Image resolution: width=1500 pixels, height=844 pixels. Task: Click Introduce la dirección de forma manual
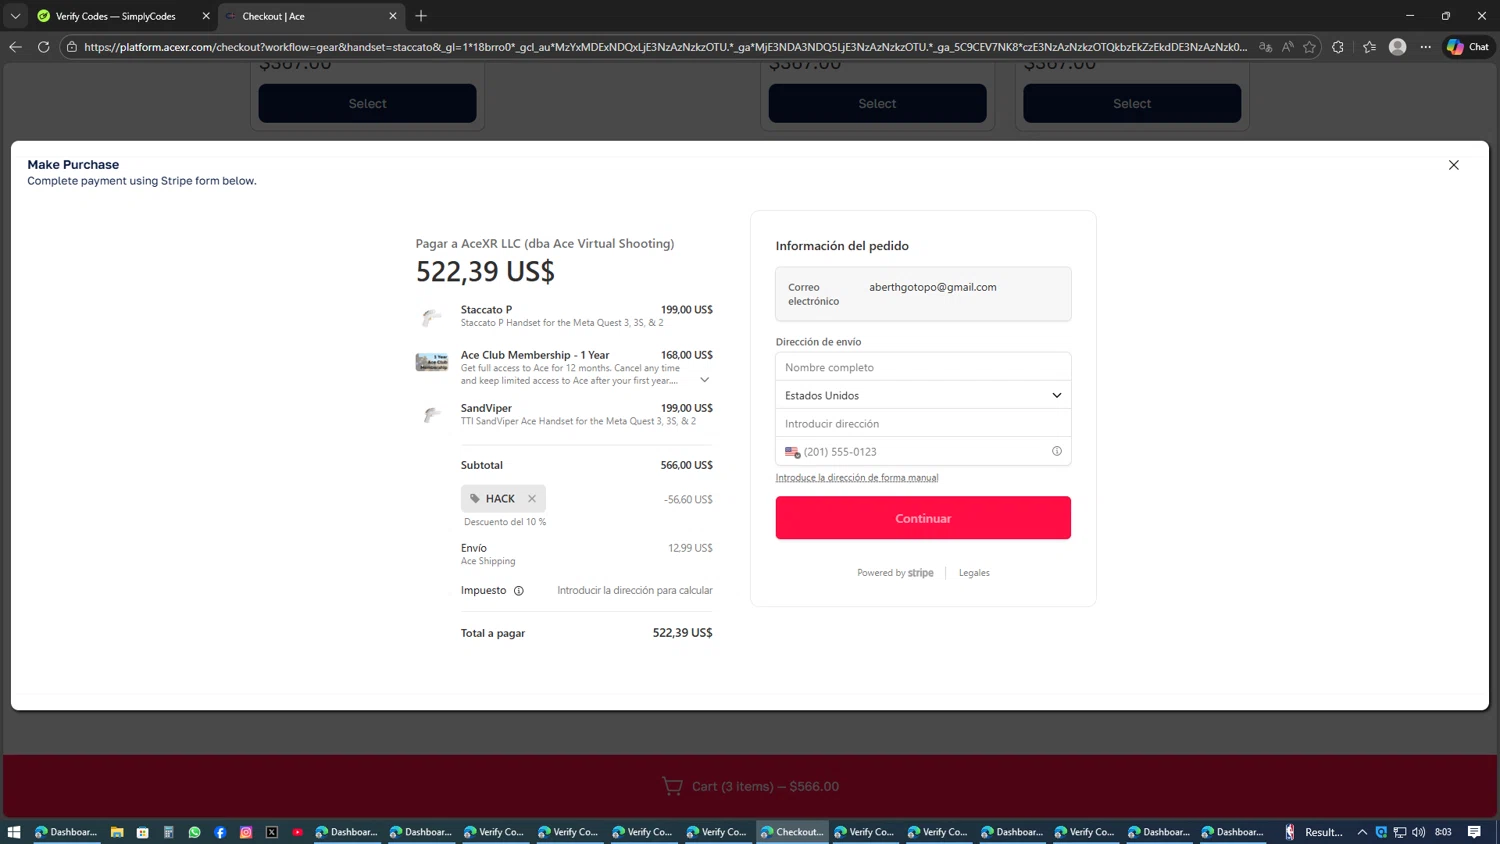click(857, 478)
